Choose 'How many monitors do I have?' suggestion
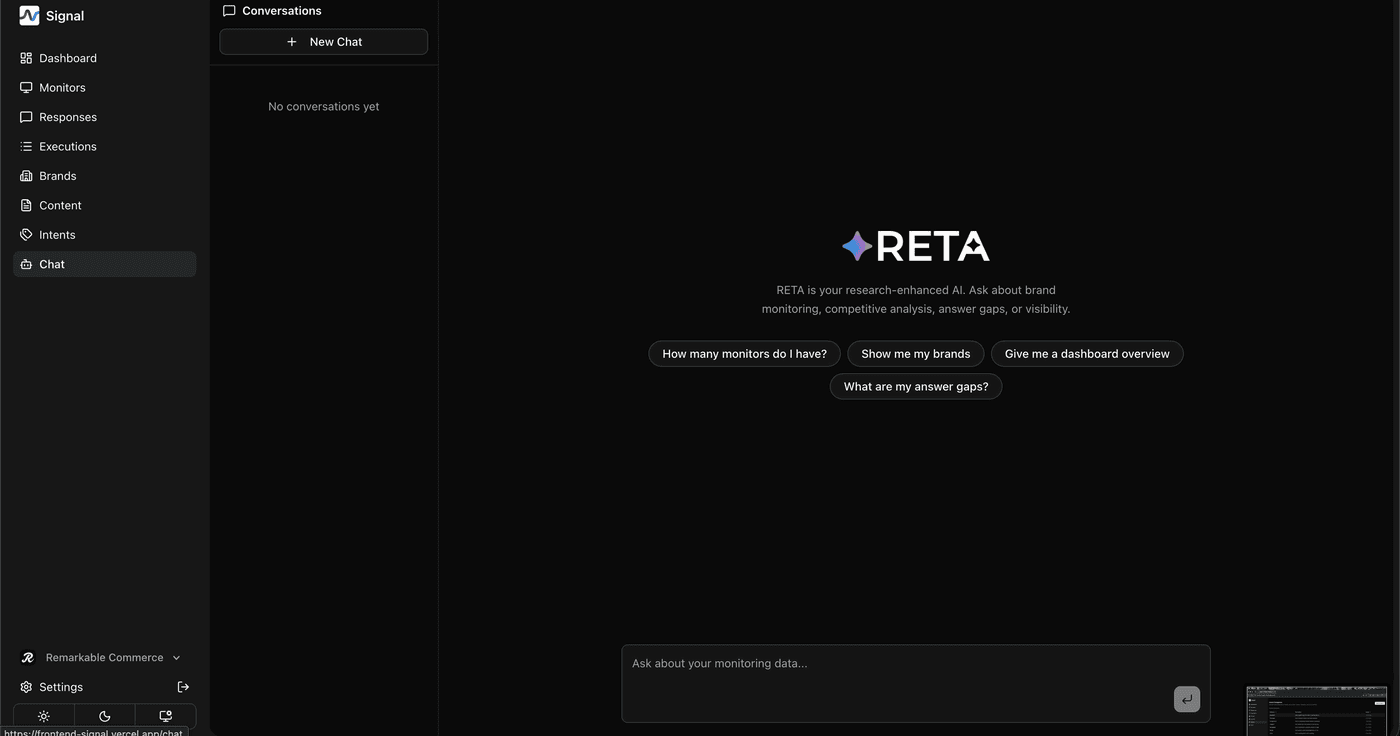This screenshot has height=736, width=1400. (x=745, y=354)
